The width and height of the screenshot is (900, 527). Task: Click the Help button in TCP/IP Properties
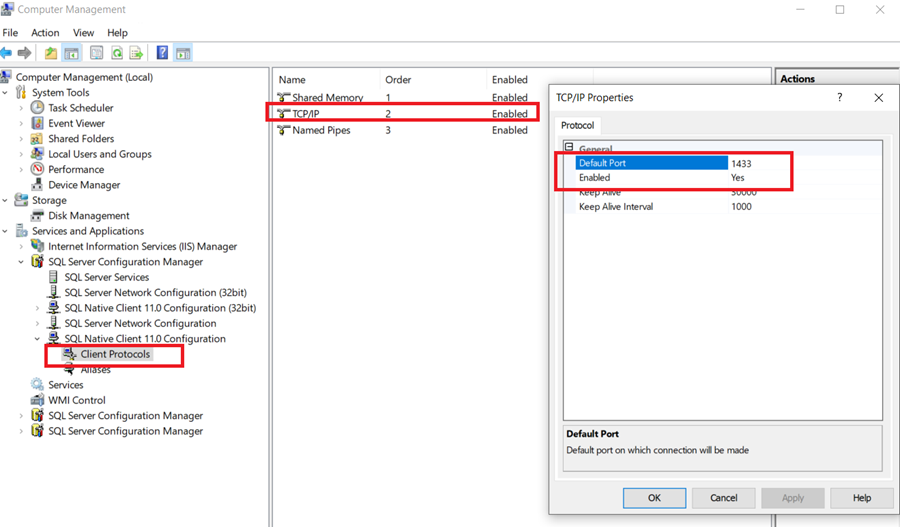click(862, 498)
